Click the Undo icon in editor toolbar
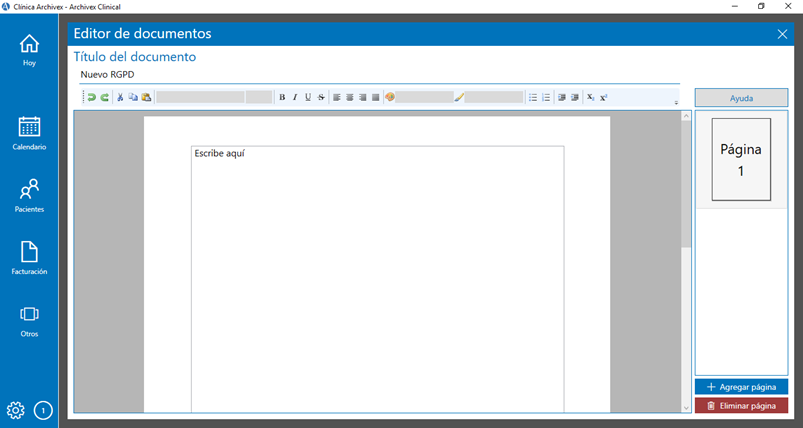 point(92,97)
